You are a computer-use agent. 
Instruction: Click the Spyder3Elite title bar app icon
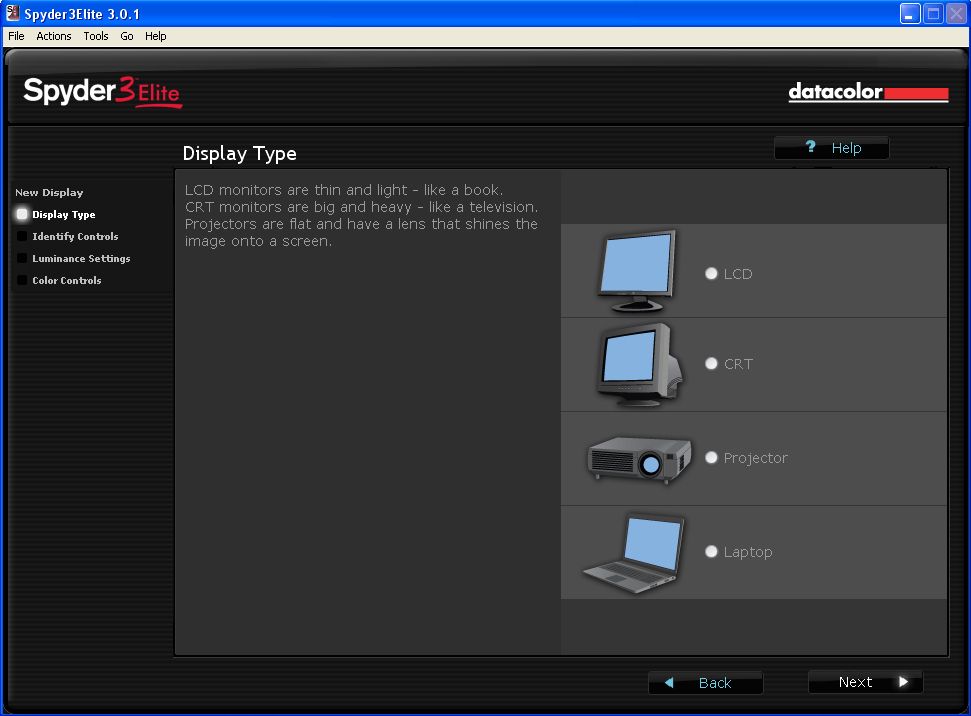(12, 13)
